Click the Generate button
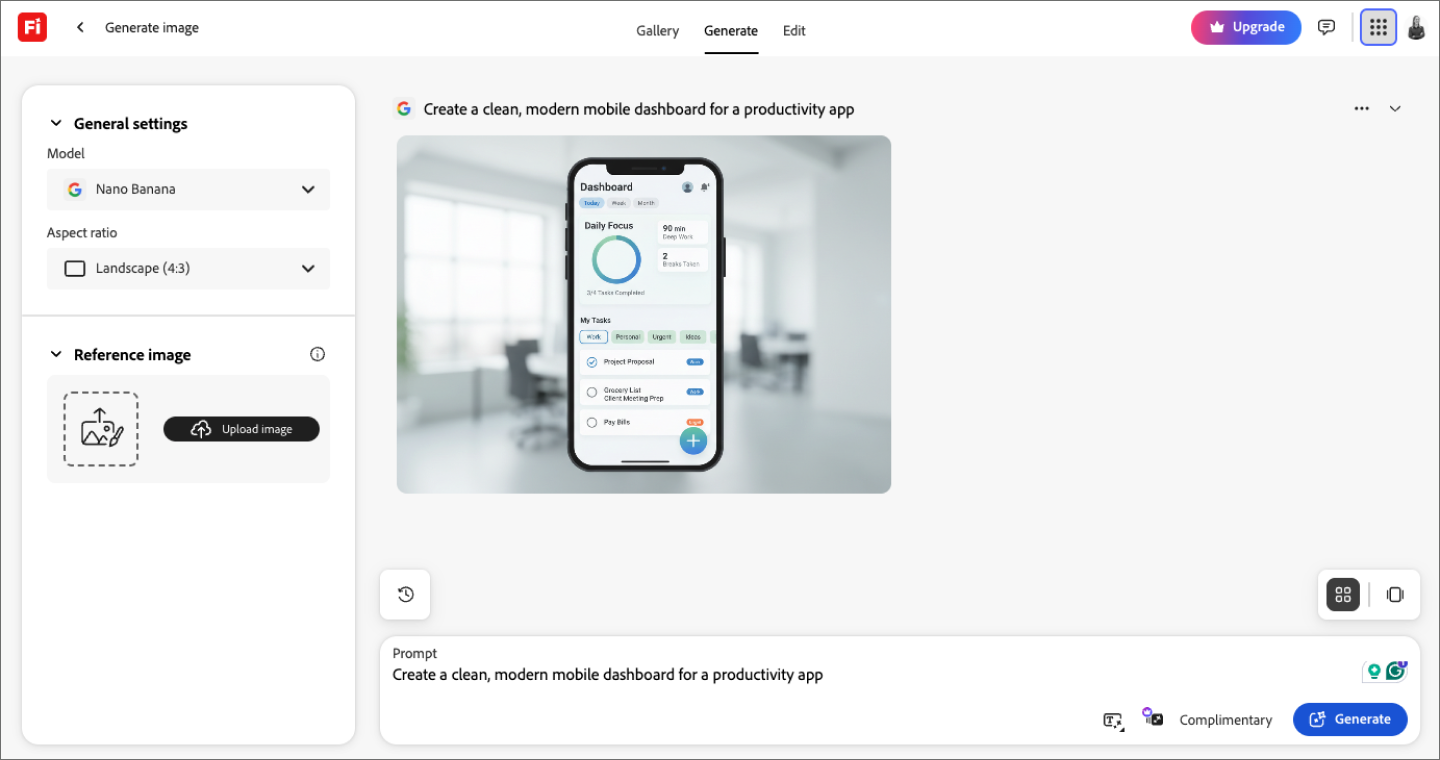 coord(1350,719)
